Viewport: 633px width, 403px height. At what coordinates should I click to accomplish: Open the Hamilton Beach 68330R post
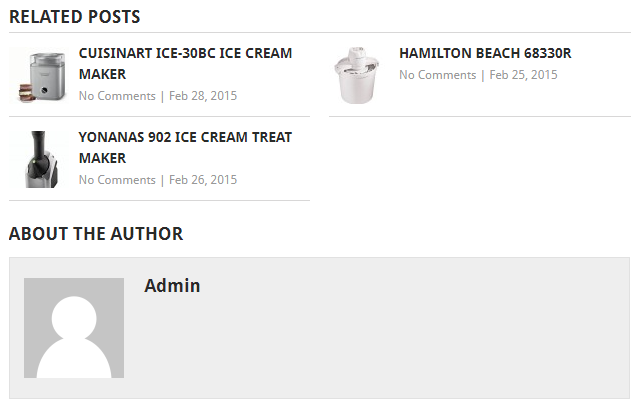coord(485,53)
